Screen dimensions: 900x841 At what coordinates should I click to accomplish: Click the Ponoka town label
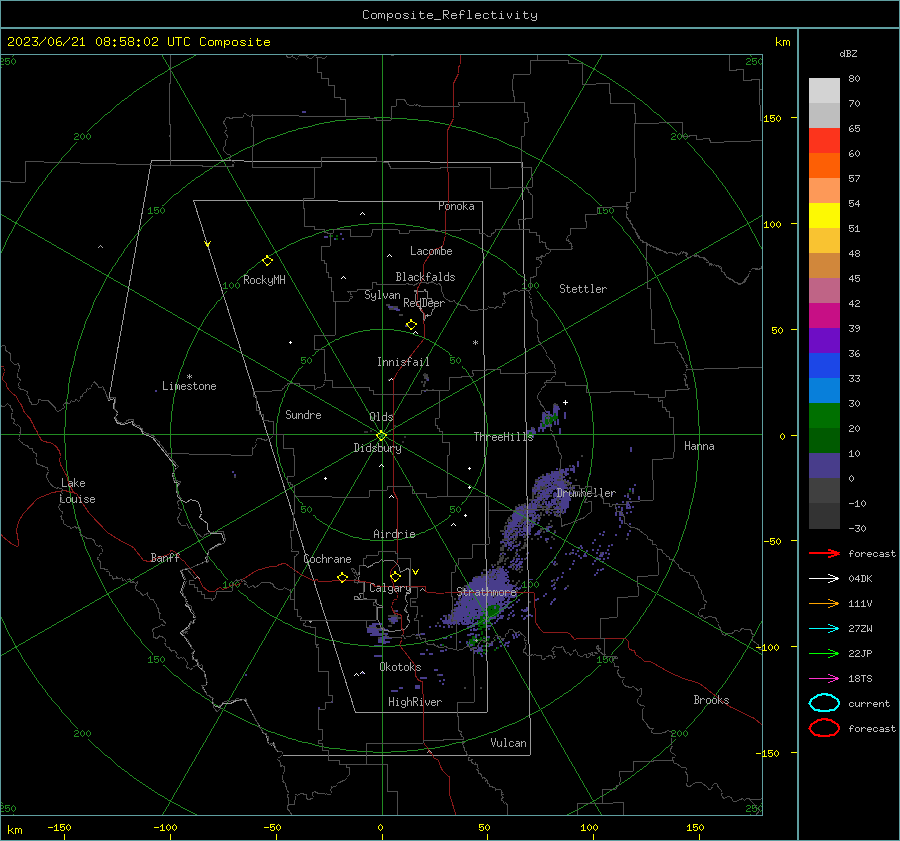pos(456,206)
